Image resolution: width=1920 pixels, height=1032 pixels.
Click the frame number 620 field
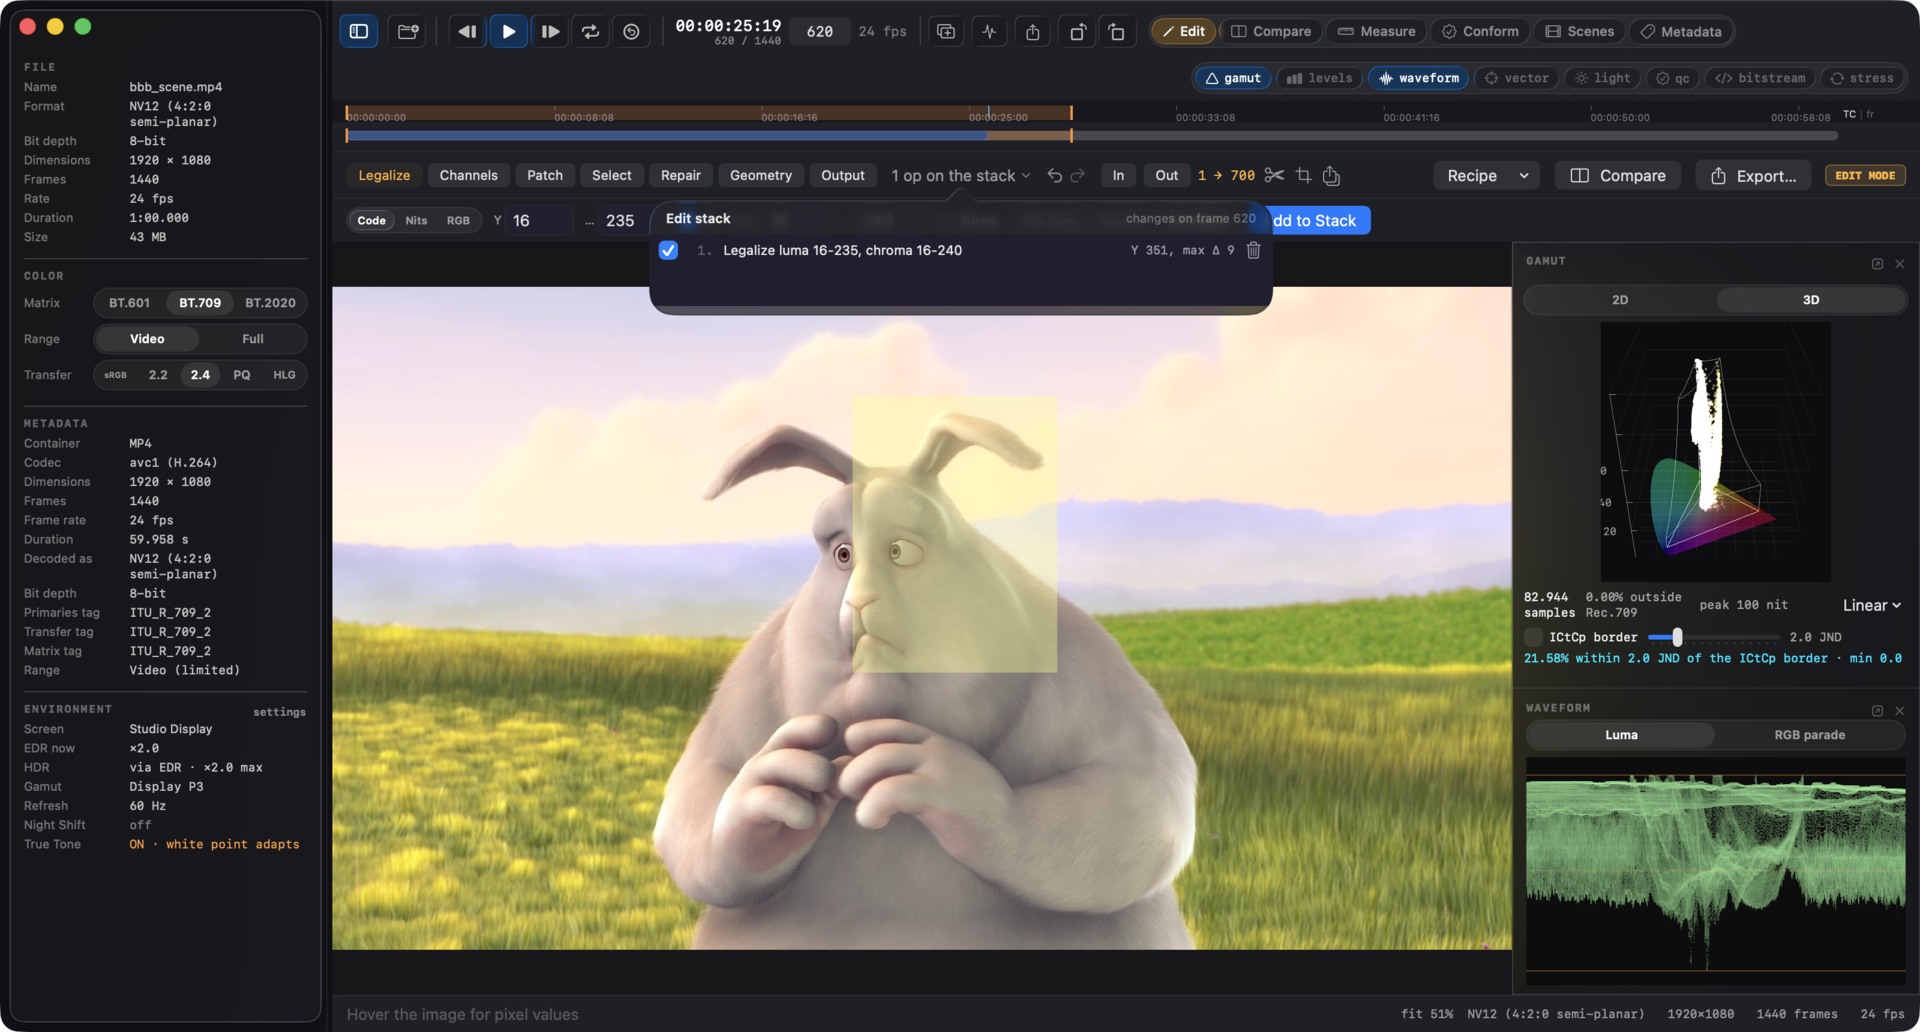[x=820, y=31]
